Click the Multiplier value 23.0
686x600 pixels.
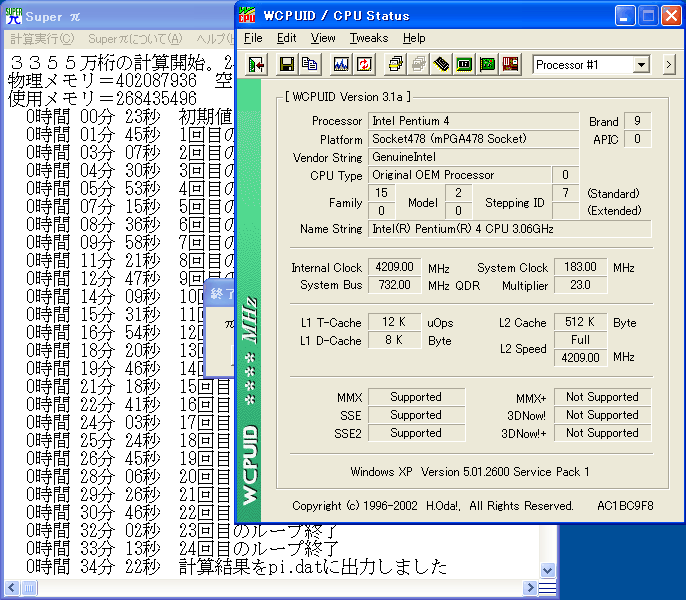tap(580, 285)
